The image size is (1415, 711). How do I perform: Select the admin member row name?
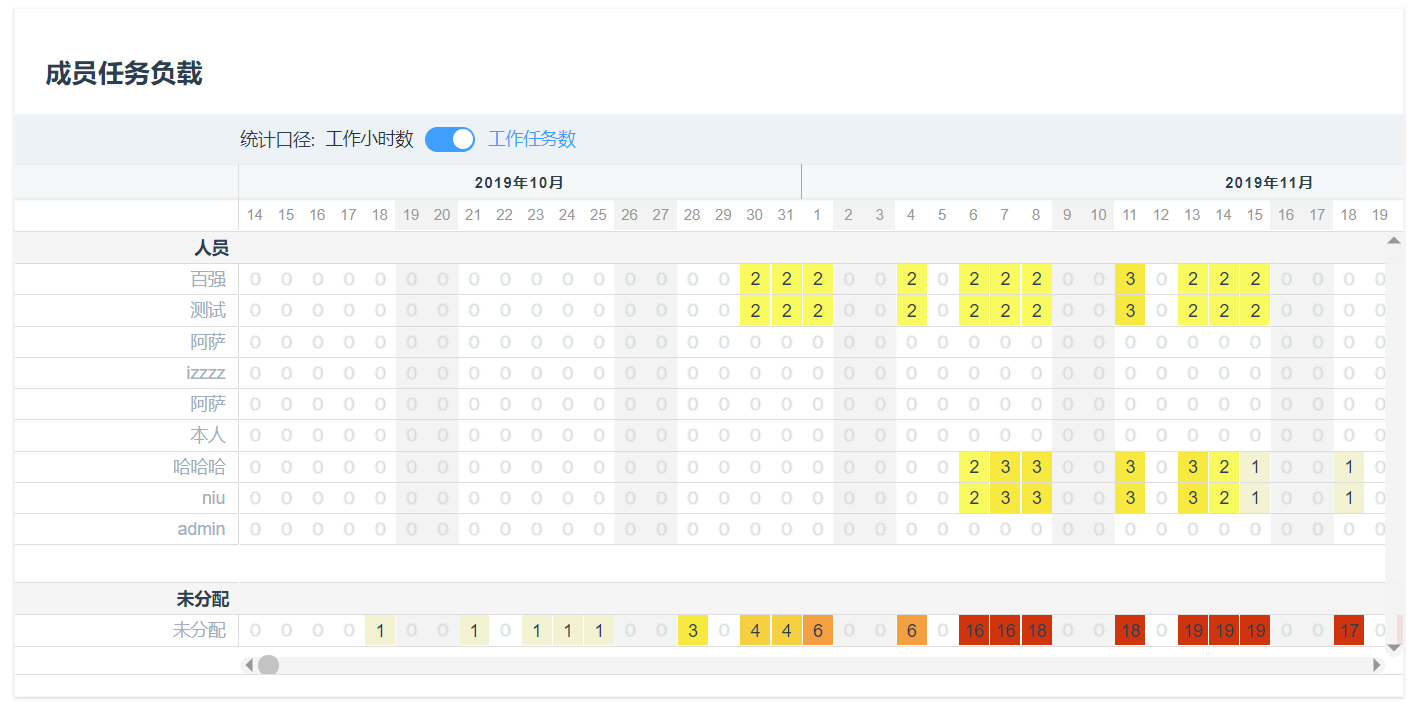coord(201,529)
